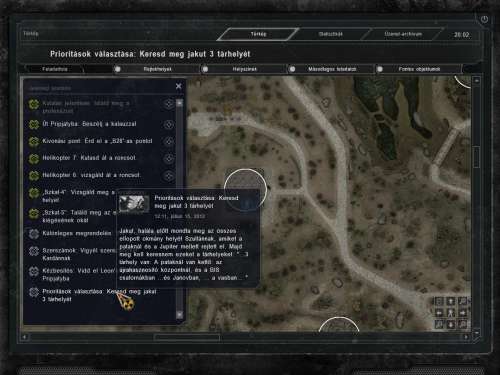Select the 'Prioritások választása' task list icon

(x=34, y=292)
